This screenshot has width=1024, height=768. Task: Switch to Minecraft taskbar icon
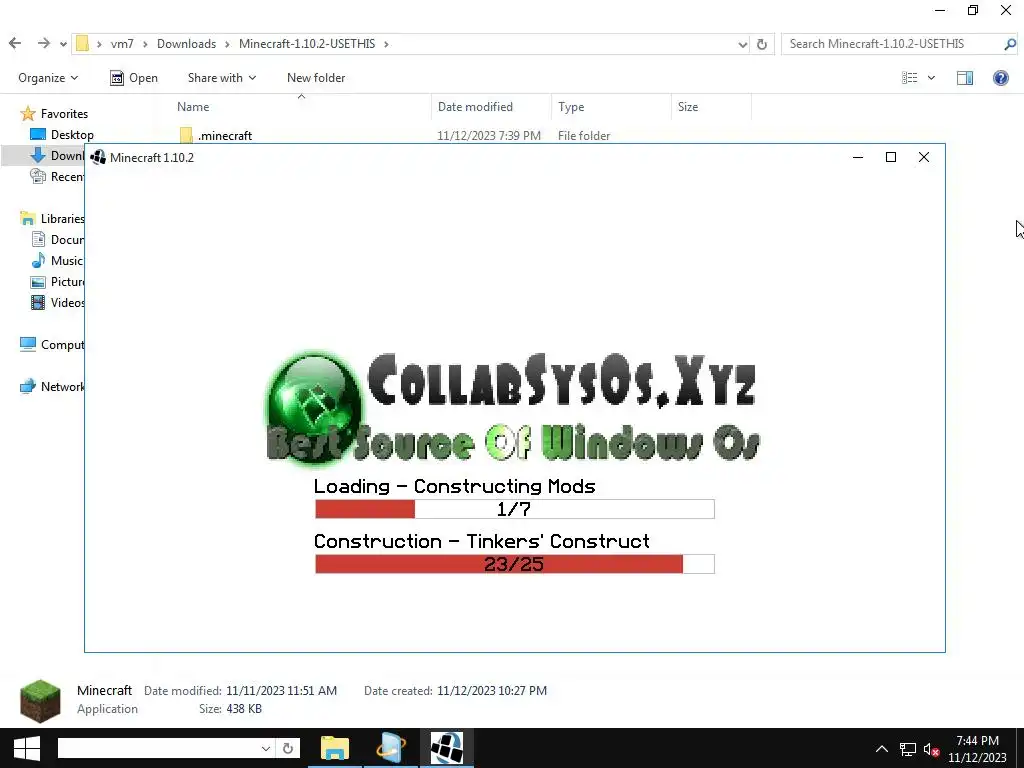447,748
